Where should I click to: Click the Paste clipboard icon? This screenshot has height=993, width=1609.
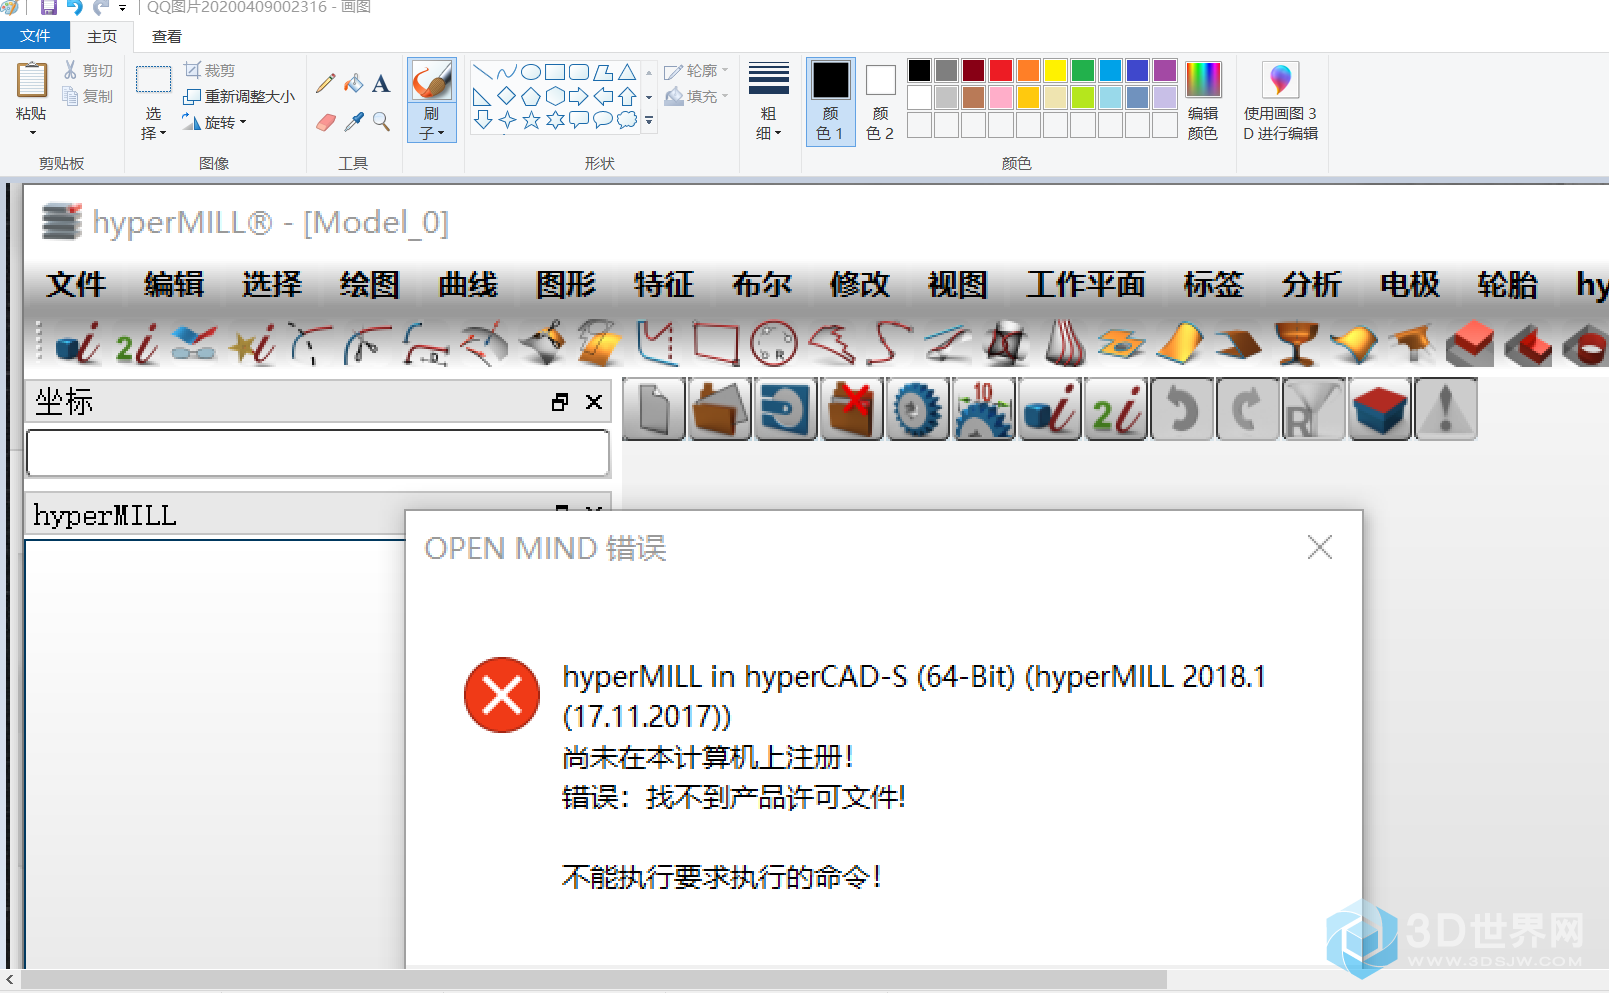[x=32, y=80]
